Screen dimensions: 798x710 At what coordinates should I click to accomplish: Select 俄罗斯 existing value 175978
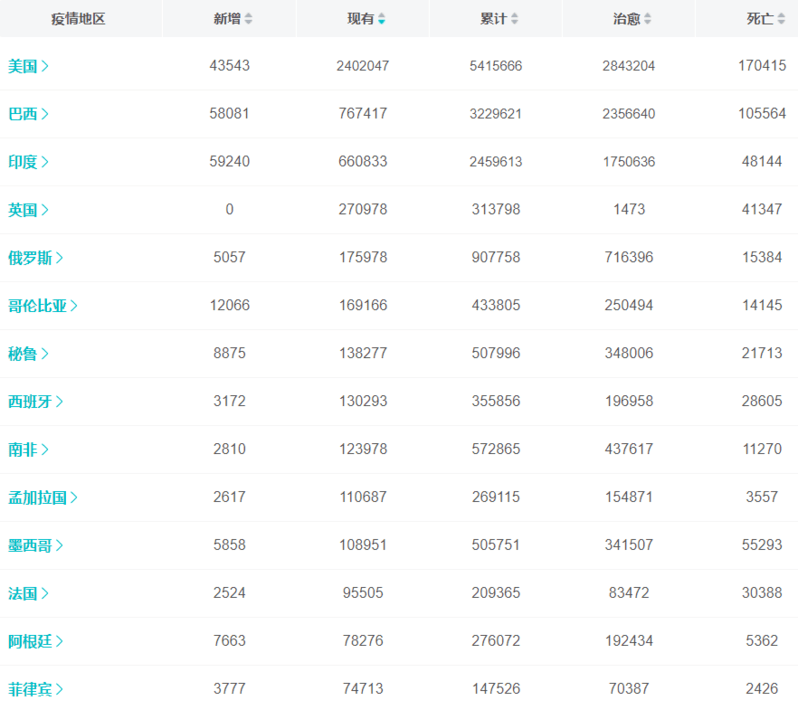[x=363, y=257]
